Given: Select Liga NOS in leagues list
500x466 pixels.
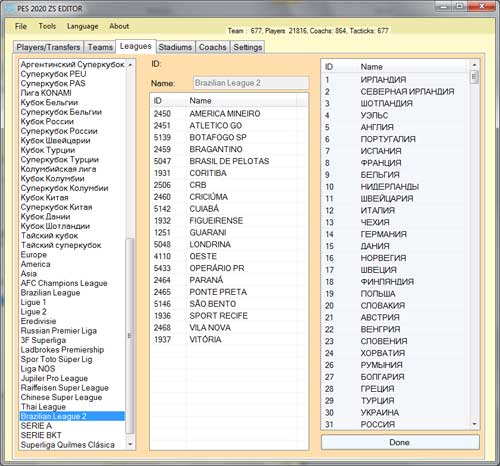Looking at the screenshot, I should 72,369.
